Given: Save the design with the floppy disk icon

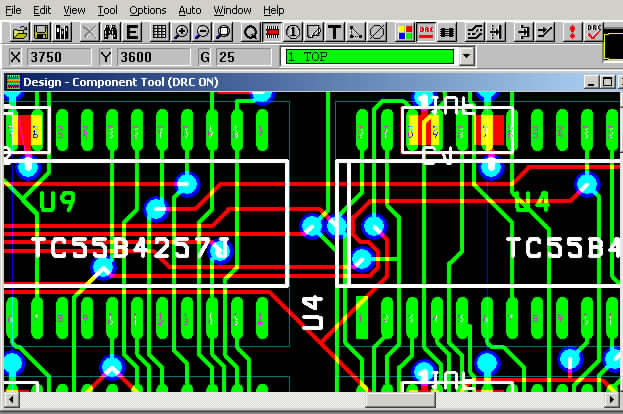Looking at the screenshot, I should pyautogui.click(x=41, y=32).
